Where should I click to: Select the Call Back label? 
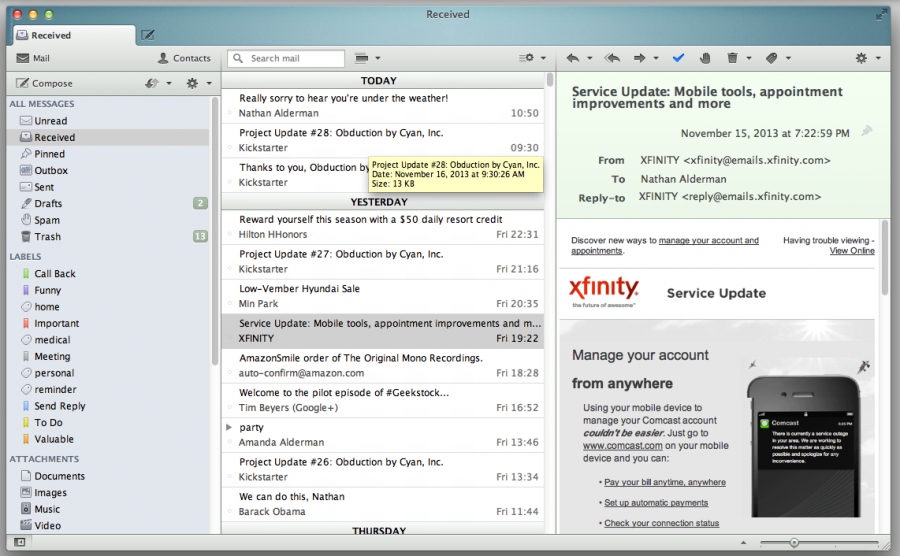click(x=109, y=274)
